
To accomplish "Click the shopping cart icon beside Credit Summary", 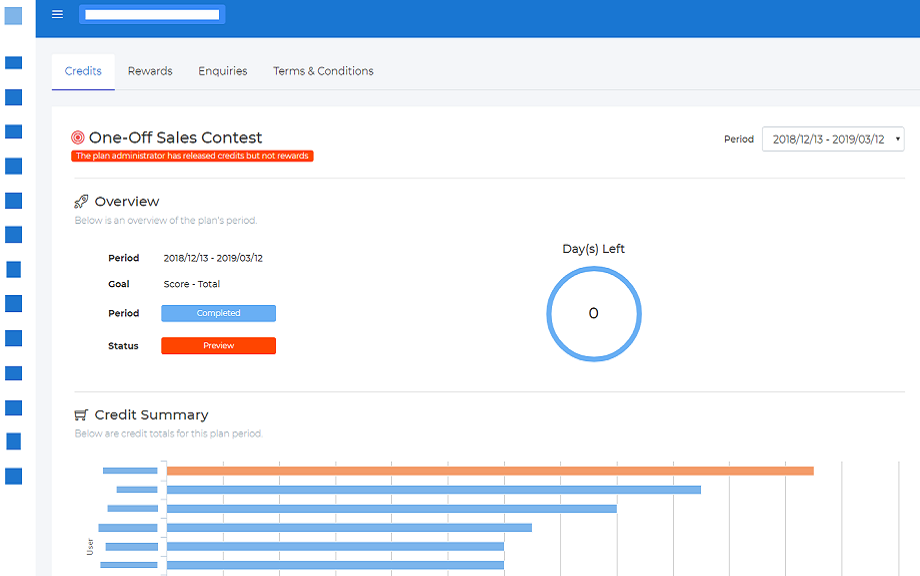I will point(80,414).
